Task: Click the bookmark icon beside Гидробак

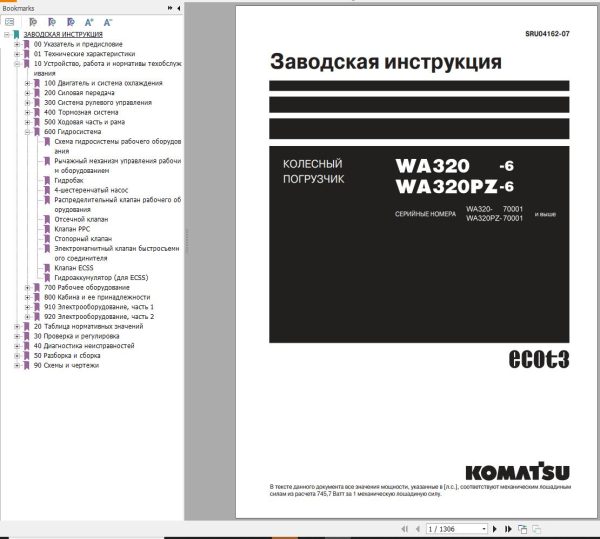Action: [47, 180]
